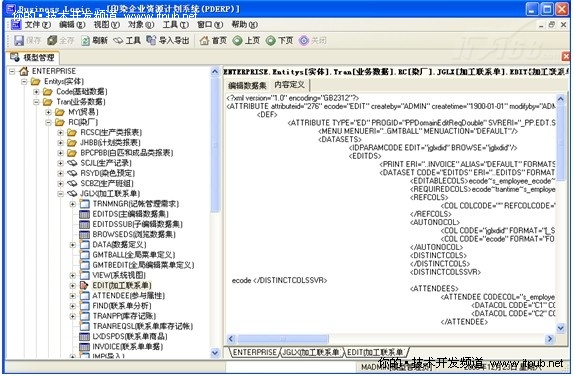
Task: Click the 导入导出 import/export icon
Action: [x=151, y=40]
